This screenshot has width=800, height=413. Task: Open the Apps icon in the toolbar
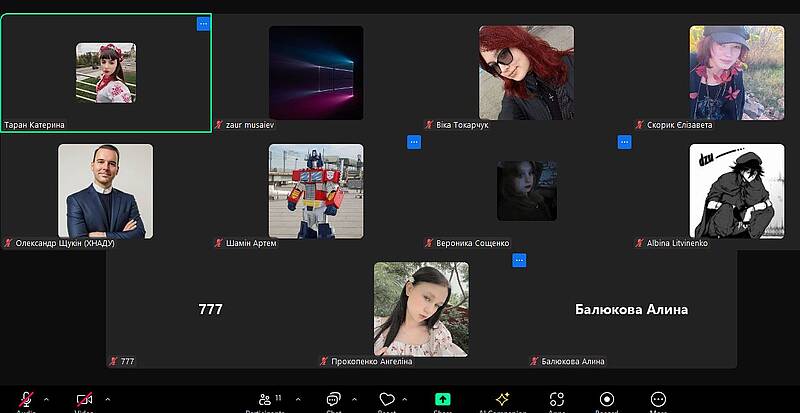(x=557, y=399)
